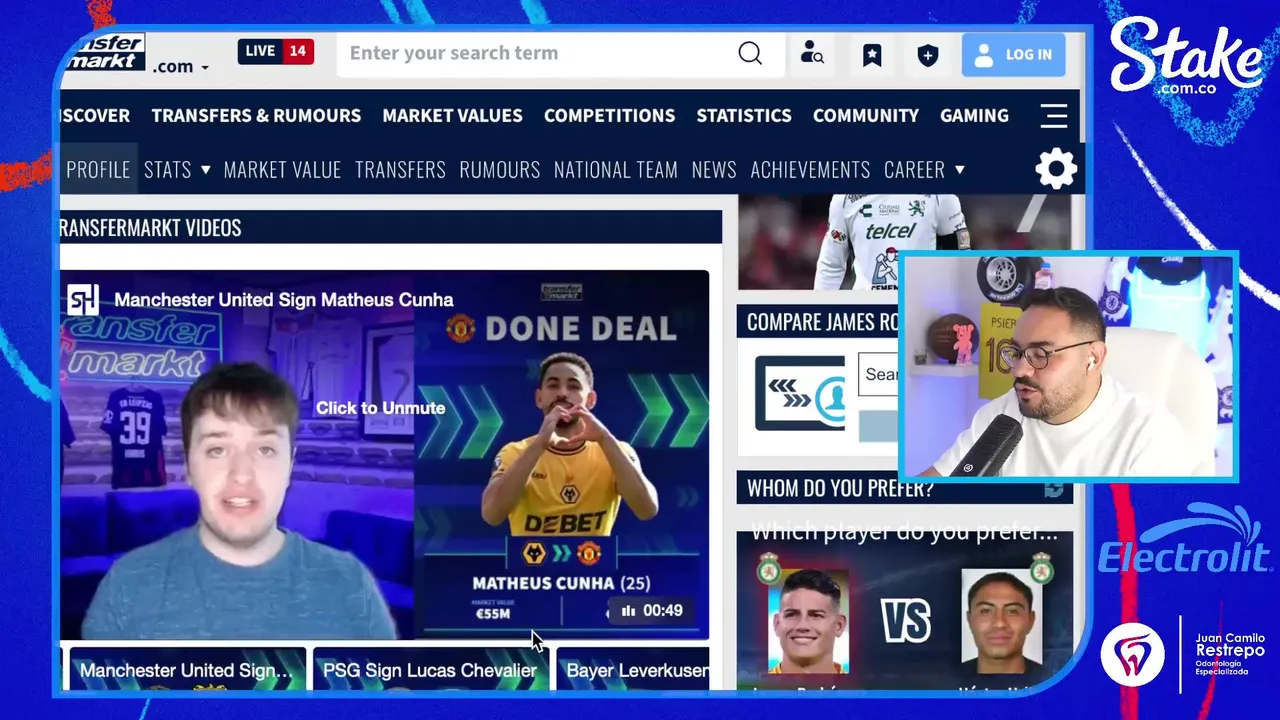This screenshot has width=1280, height=720.
Task: Click the 00:49 video timer badge
Action: (x=651, y=610)
